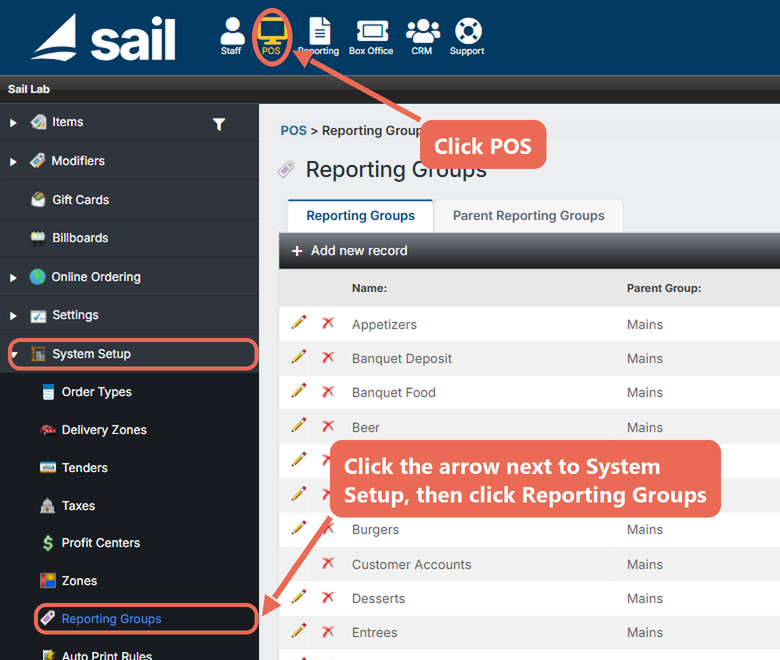Edit the Banquet Deposit row
Image resolution: width=780 pixels, height=660 pixels.
(x=298, y=357)
